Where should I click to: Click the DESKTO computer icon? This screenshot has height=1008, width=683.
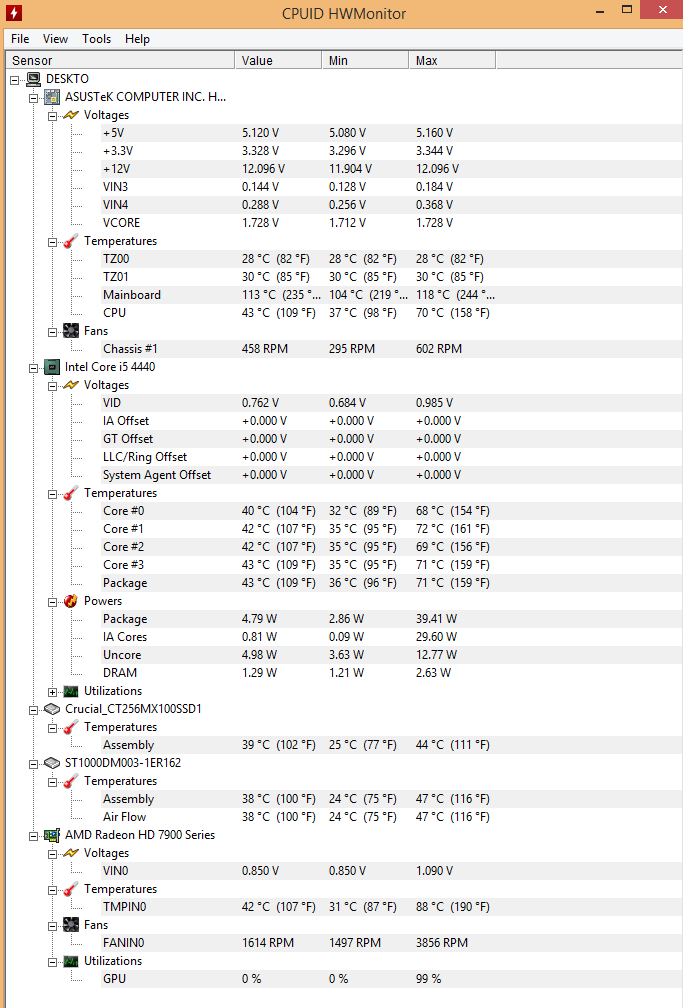(x=33, y=79)
